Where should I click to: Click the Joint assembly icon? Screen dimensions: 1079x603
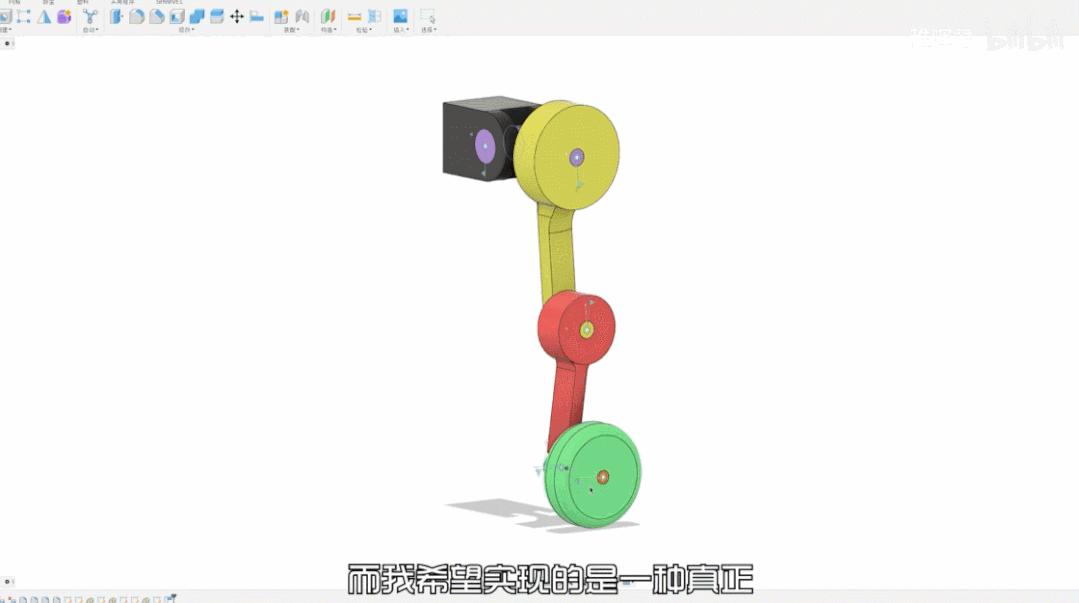click(302, 17)
